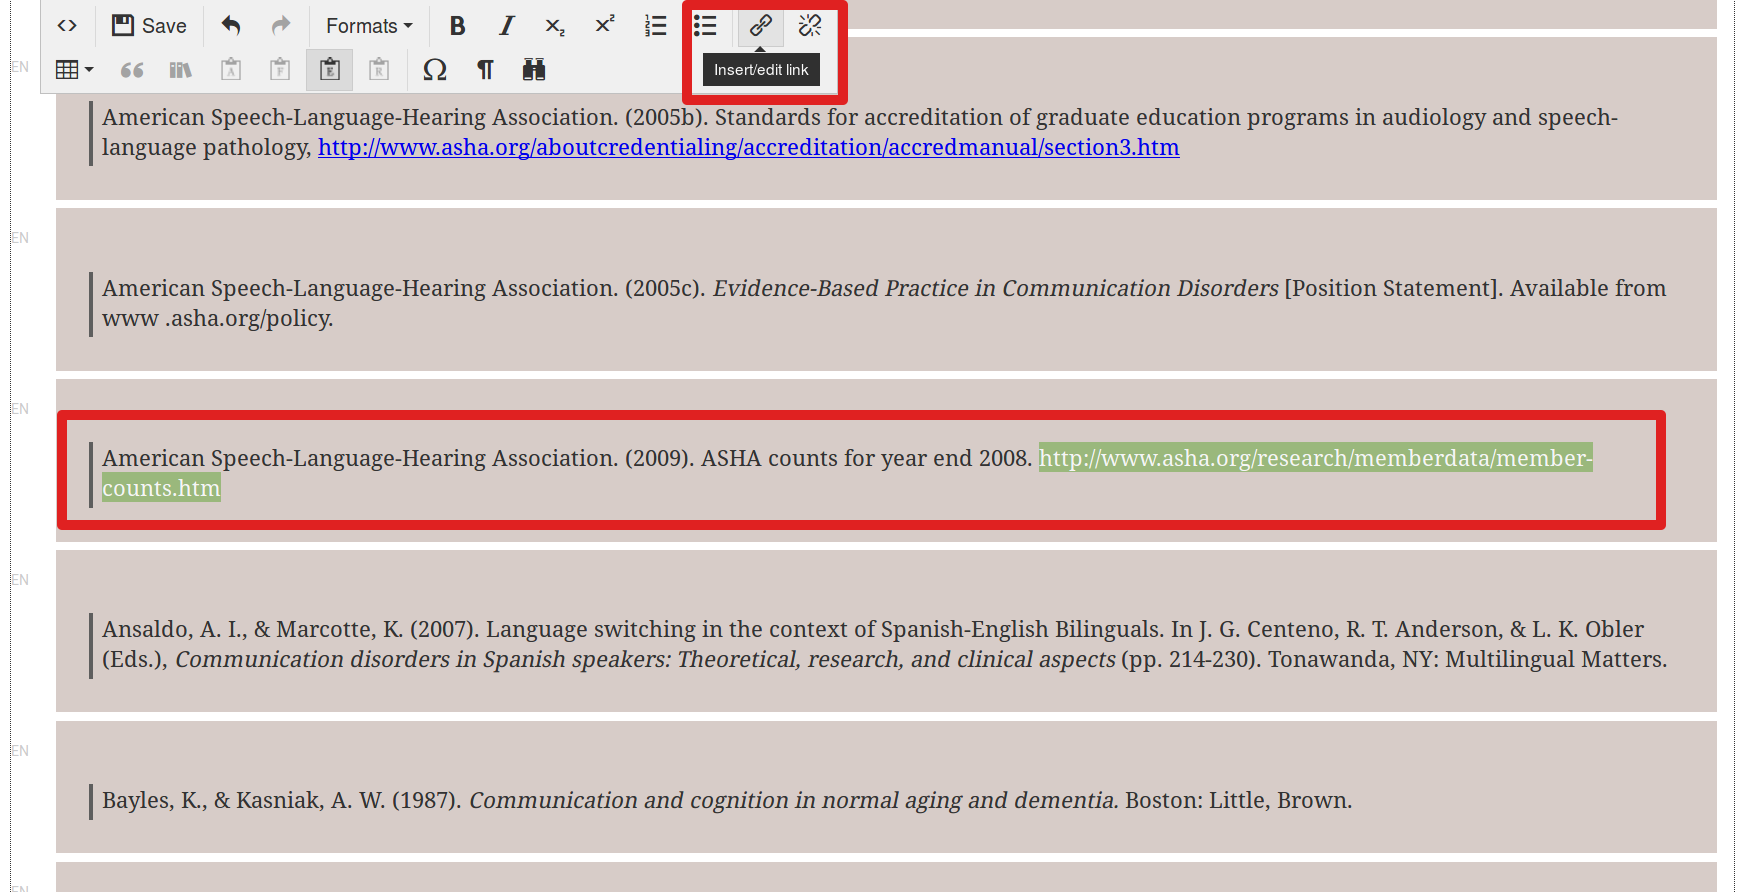1744x892 pixels.
Task: Click the Insert/edit link icon
Action: [x=760, y=26]
